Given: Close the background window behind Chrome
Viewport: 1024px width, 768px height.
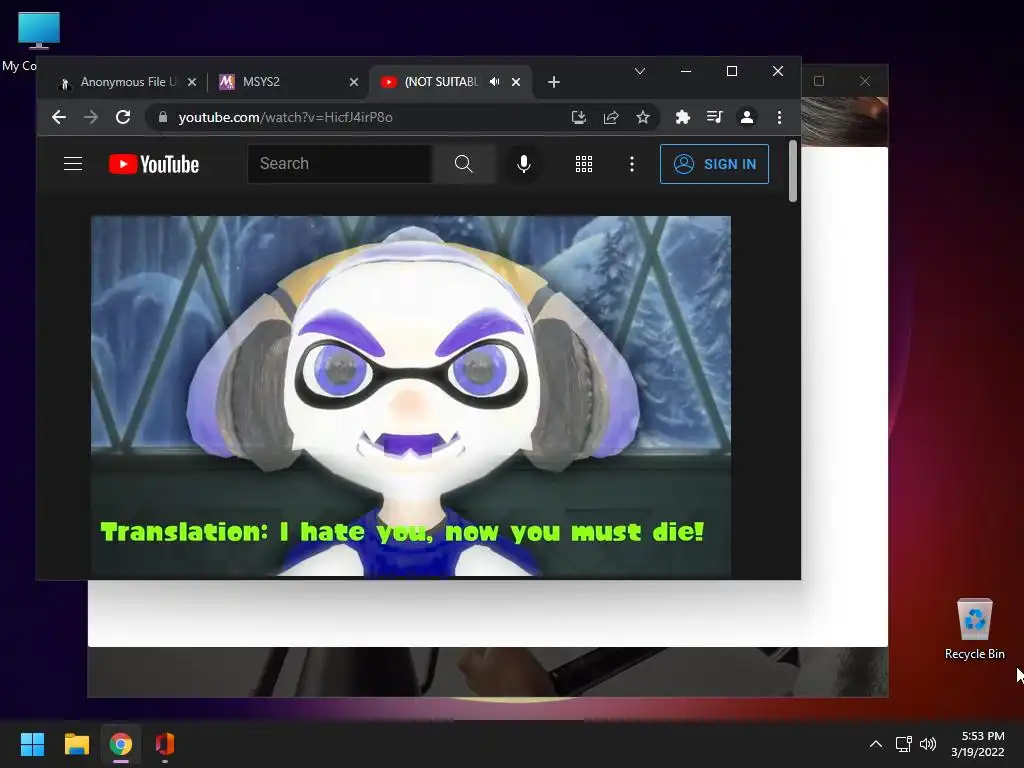Looking at the screenshot, I should tap(865, 81).
